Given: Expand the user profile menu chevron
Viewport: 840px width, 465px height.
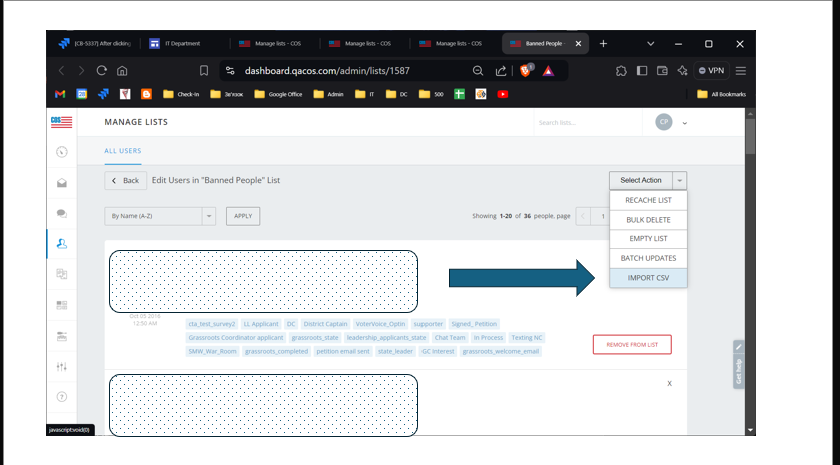Looking at the screenshot, I should [685, 123].
